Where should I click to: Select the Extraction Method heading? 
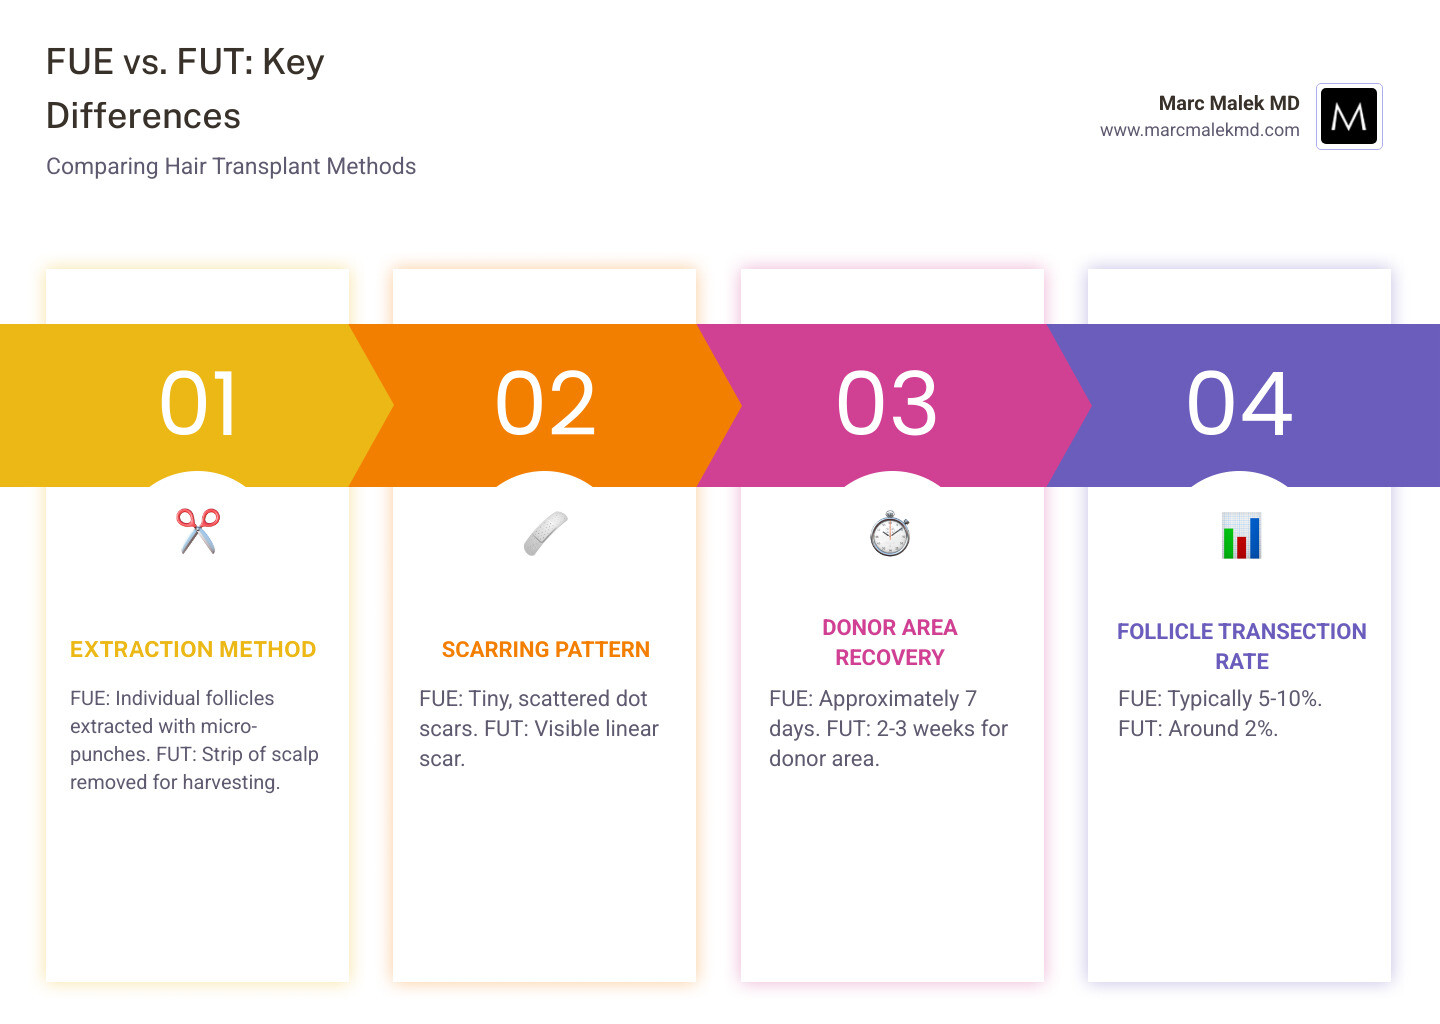pos(193,650)
